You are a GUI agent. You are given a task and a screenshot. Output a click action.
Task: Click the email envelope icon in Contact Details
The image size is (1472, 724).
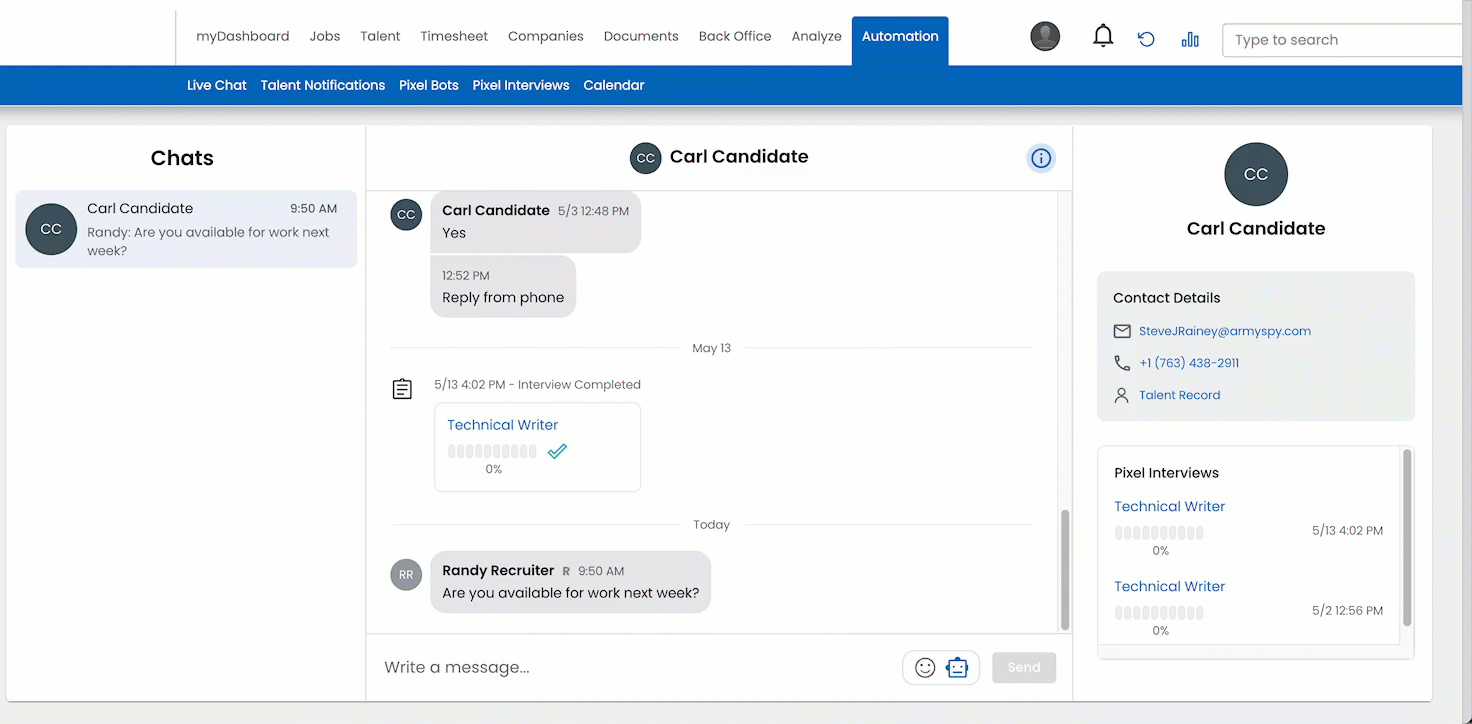pyautogui.click(x=1122, y=331)
